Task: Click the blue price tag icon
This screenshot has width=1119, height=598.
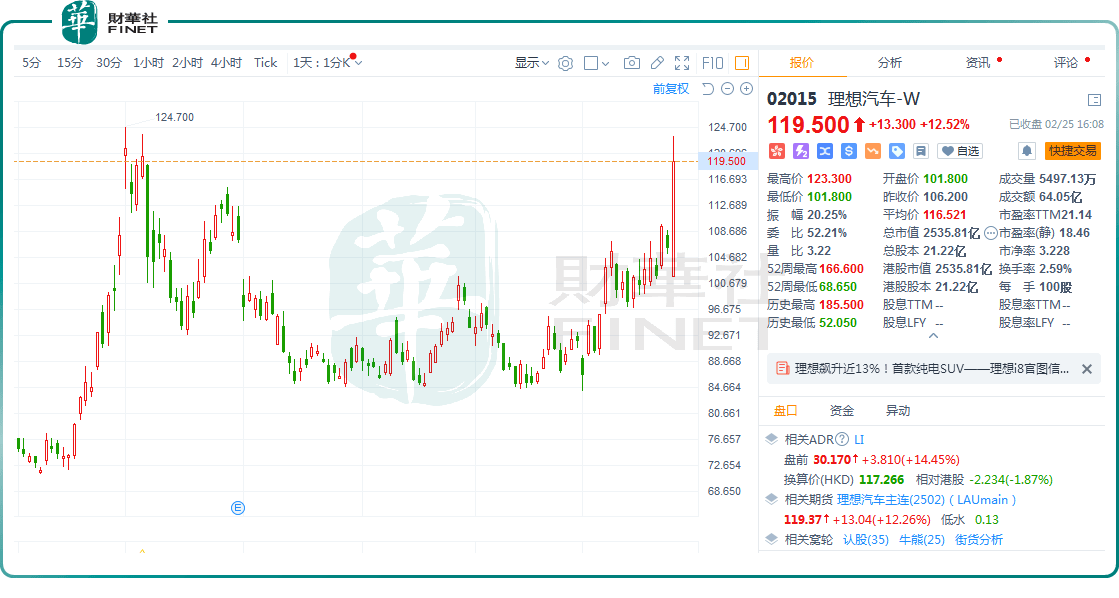Action: [x=897, y=151]
